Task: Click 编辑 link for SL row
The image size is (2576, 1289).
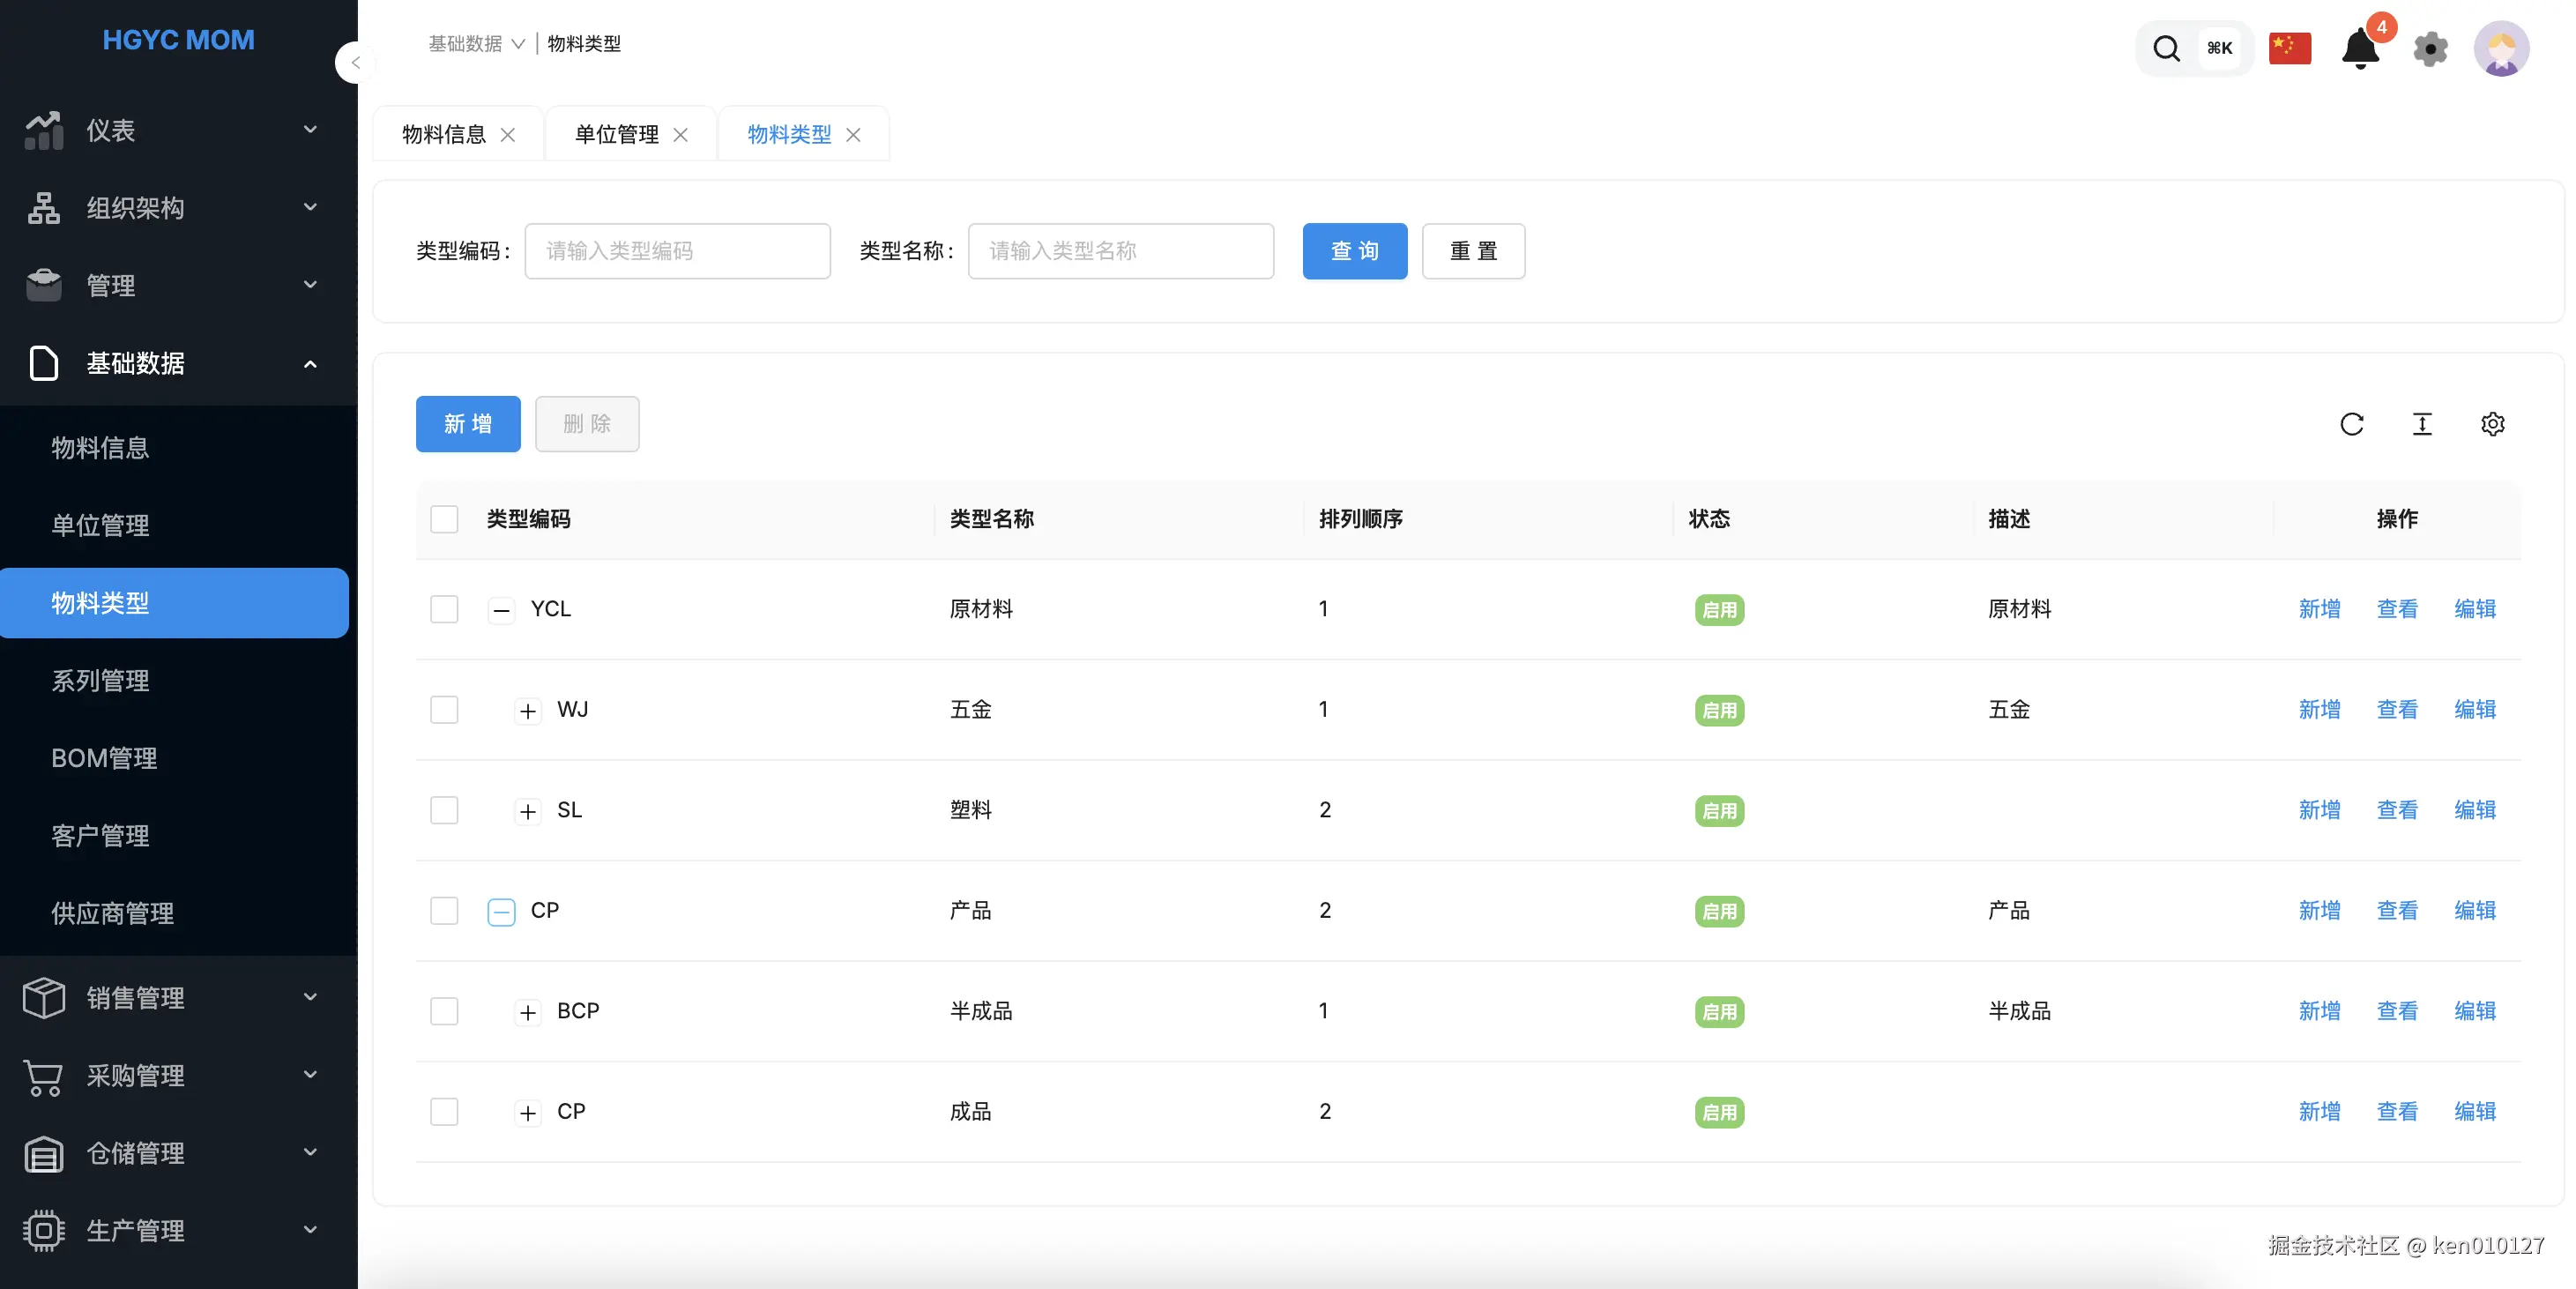Action: [2474, 810]
